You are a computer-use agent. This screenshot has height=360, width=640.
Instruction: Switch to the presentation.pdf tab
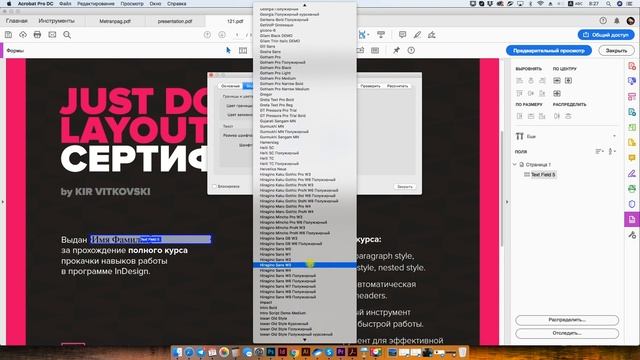175,21
